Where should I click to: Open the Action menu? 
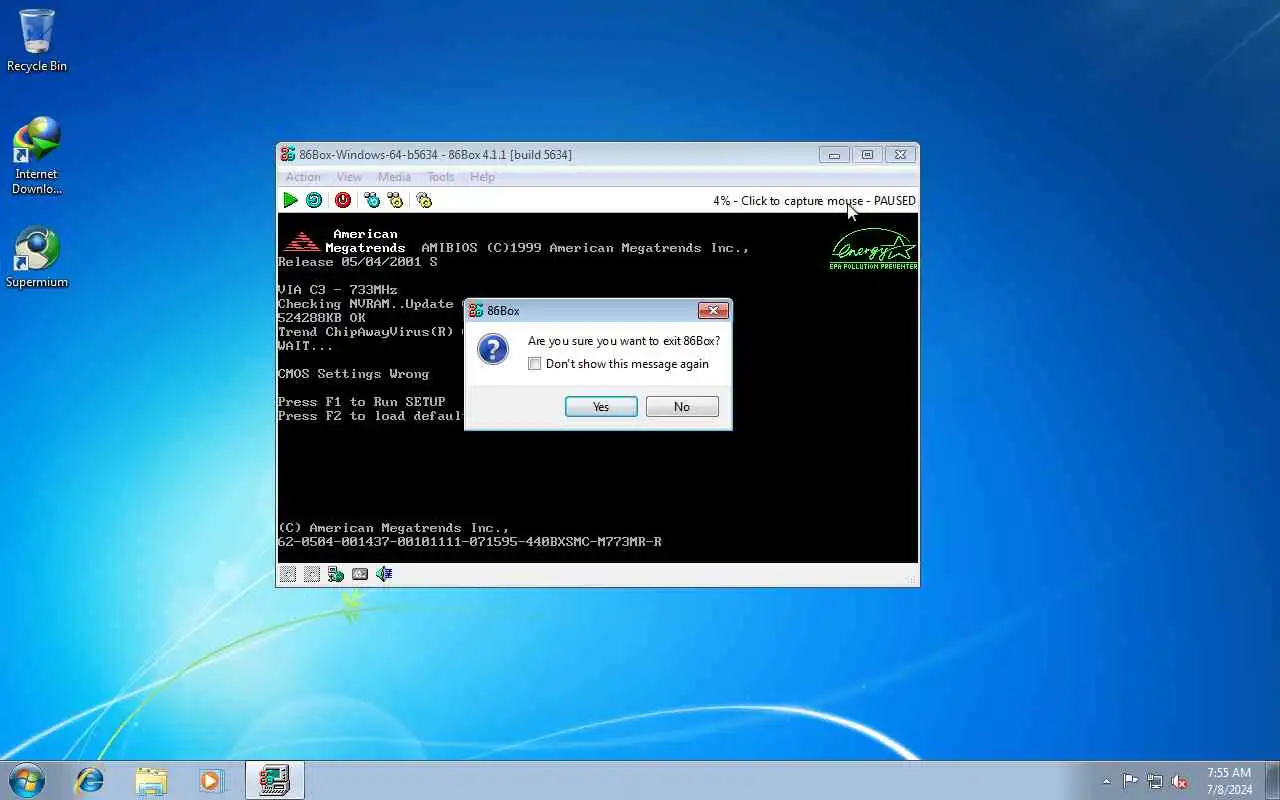point(303,177)
